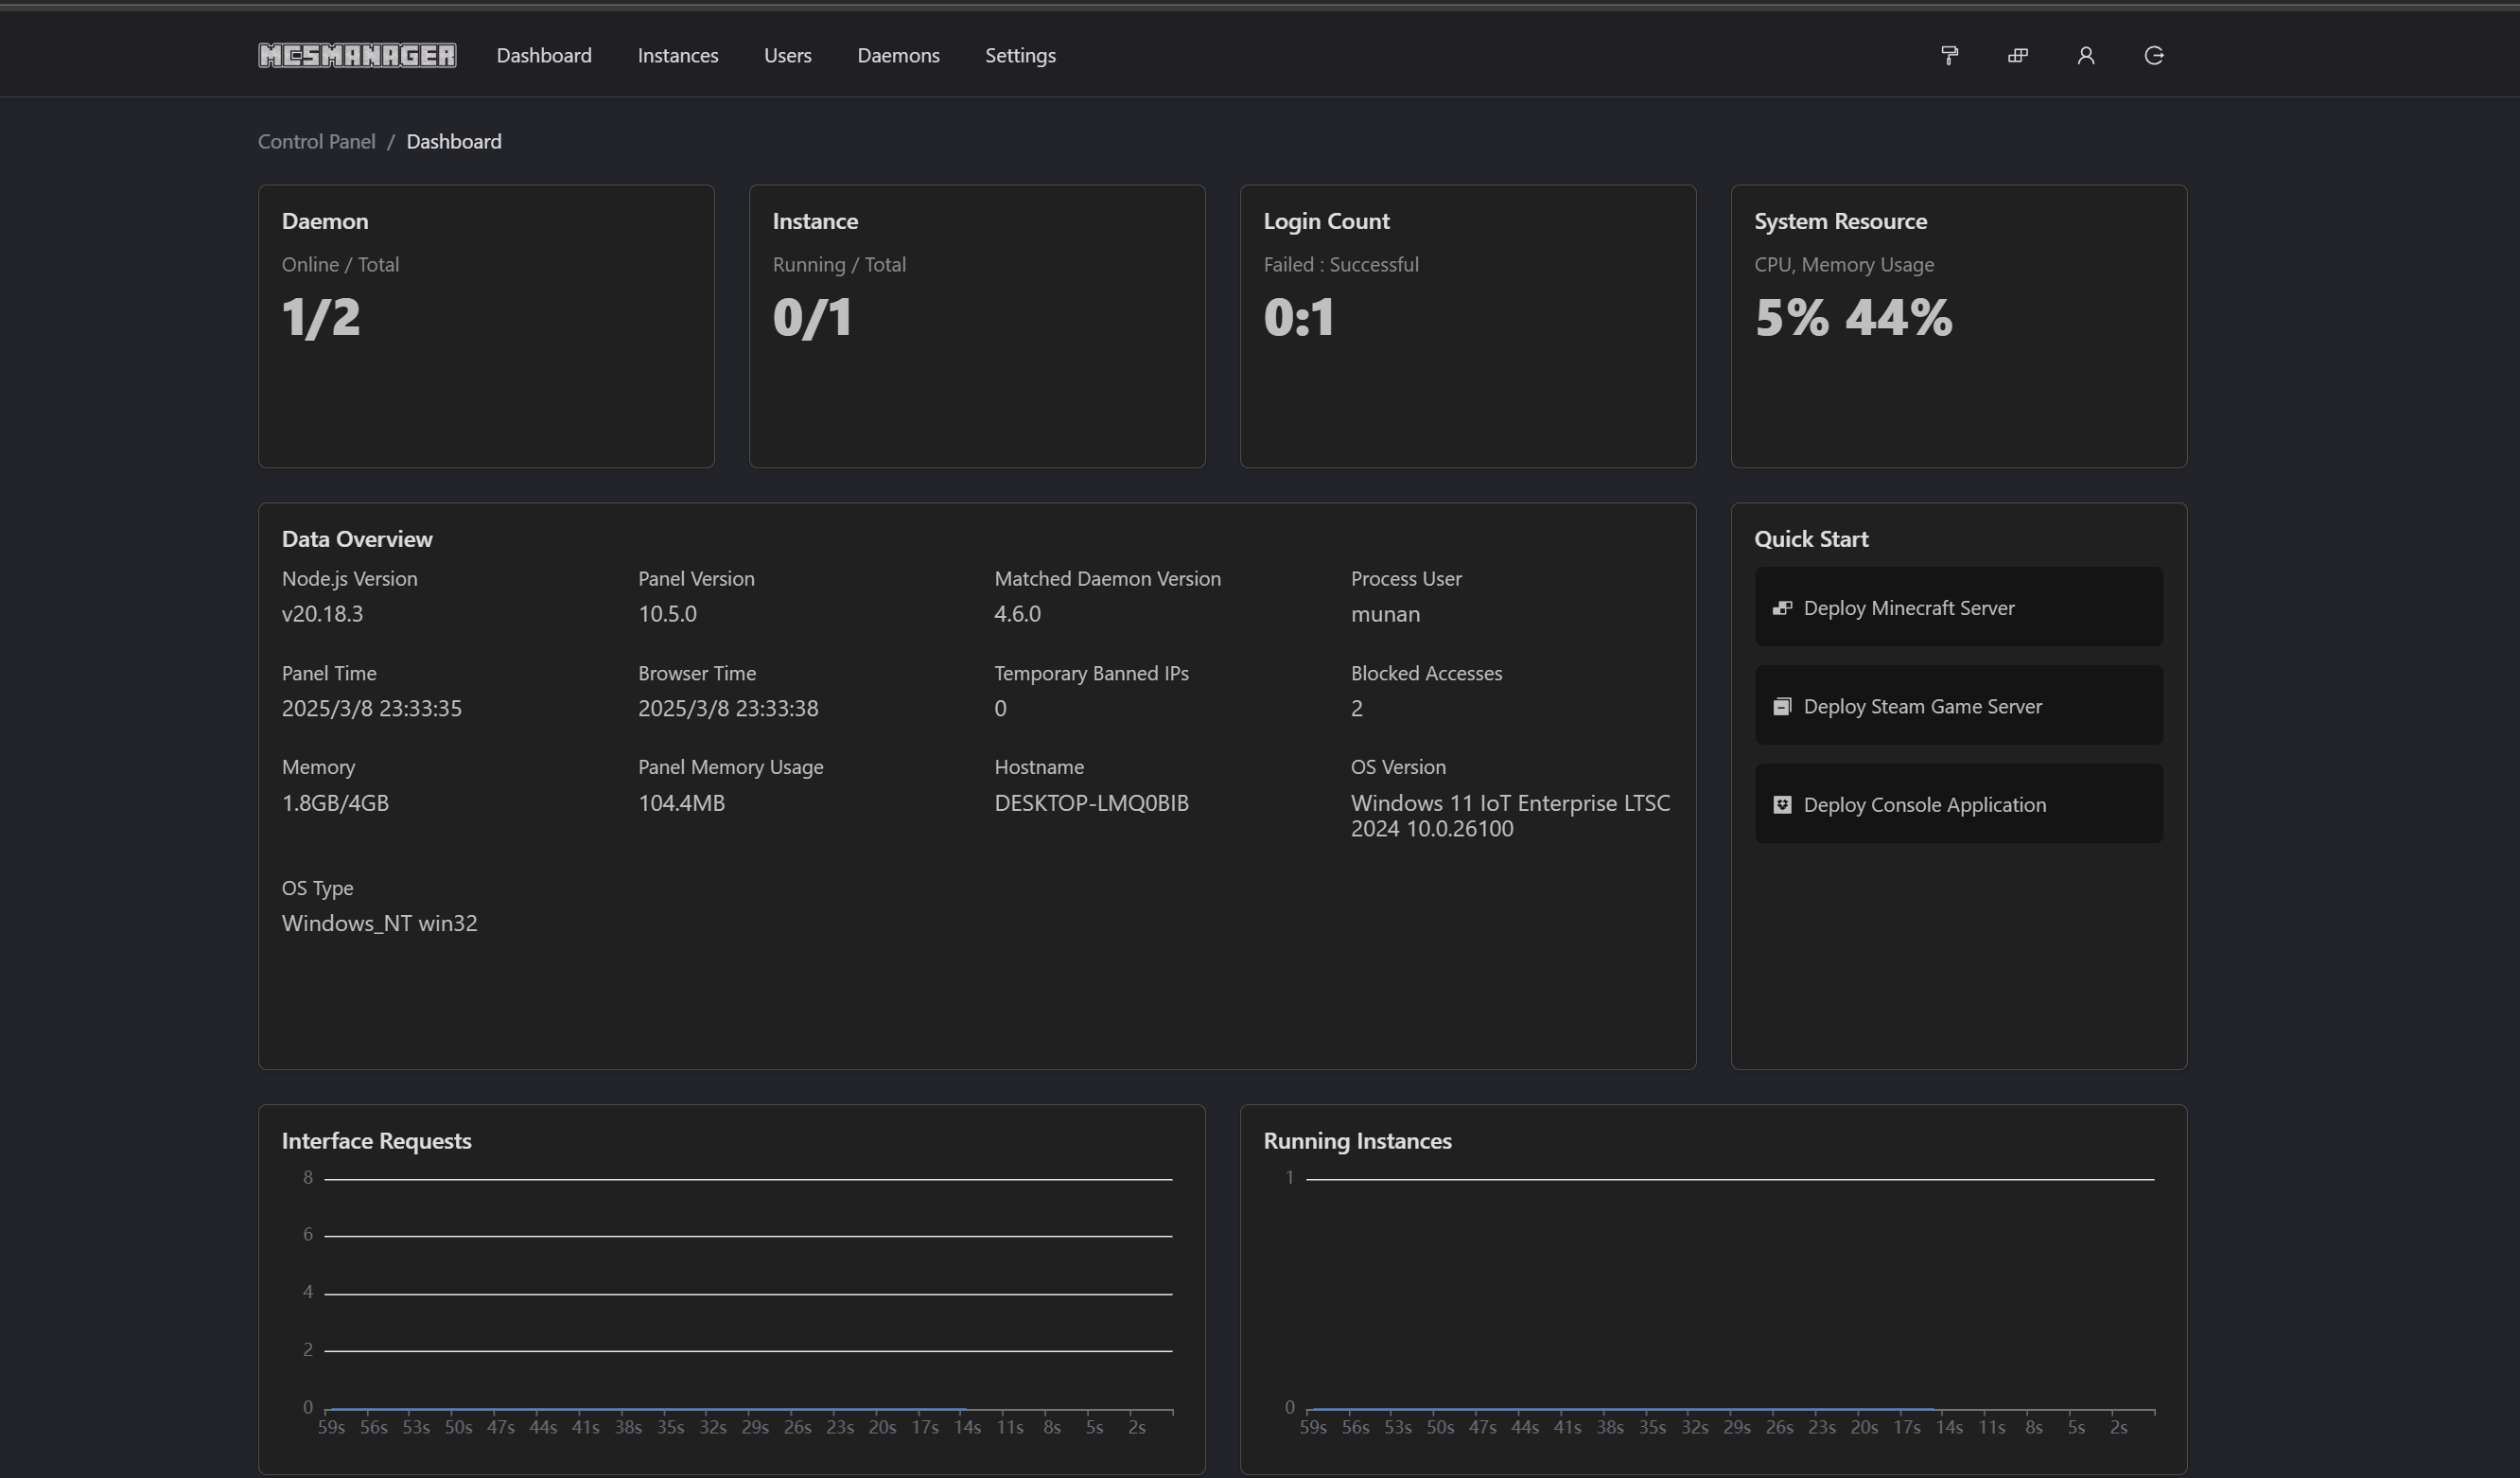Click the Interface Requests chart title
2520x1478 pixels.
pyautogui.click(x=376, y=1140)
